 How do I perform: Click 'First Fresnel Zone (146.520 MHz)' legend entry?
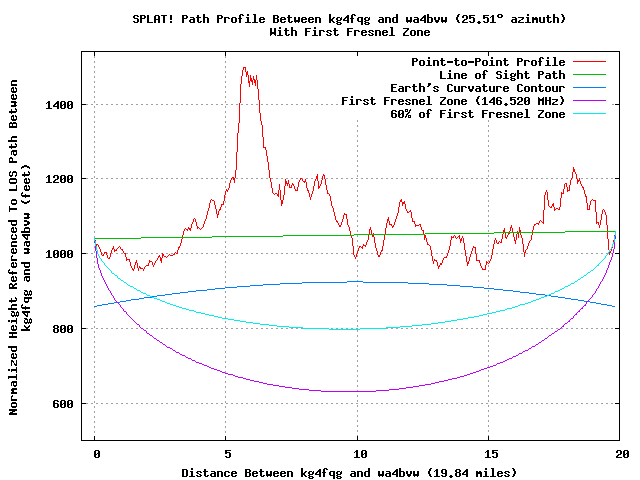coord(453,101)
